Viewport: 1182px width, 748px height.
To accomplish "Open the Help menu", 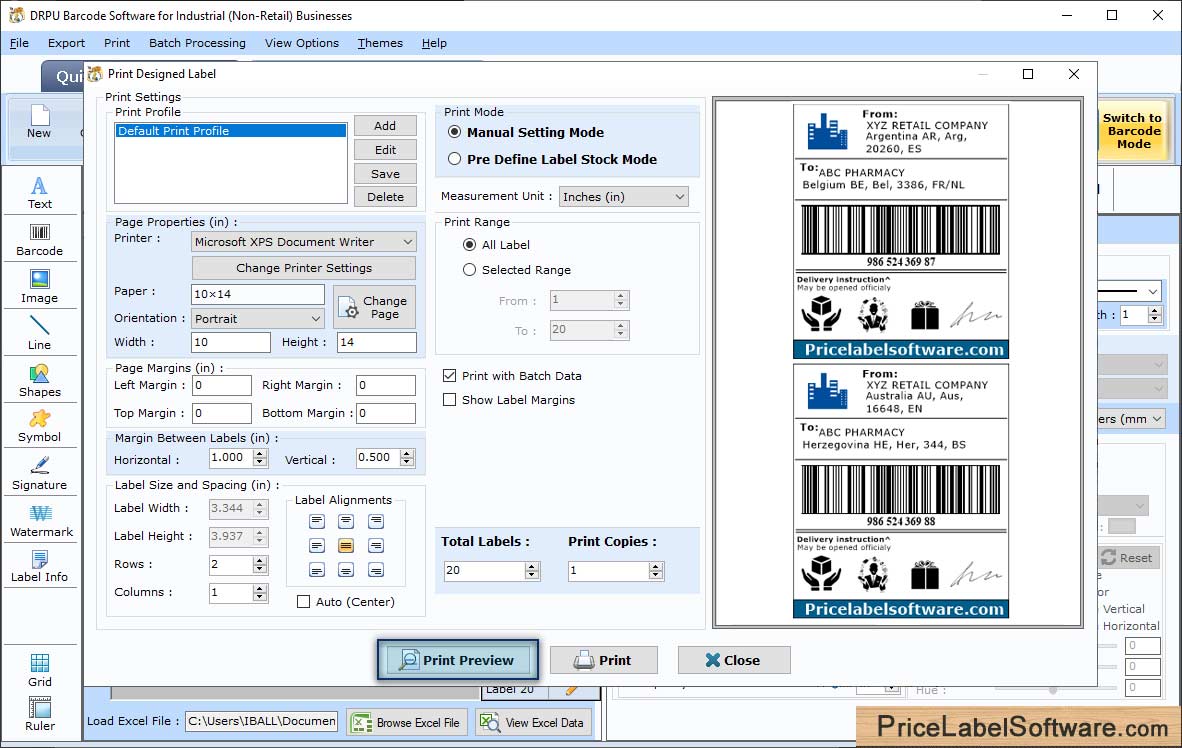I will (x=434, y=43).
